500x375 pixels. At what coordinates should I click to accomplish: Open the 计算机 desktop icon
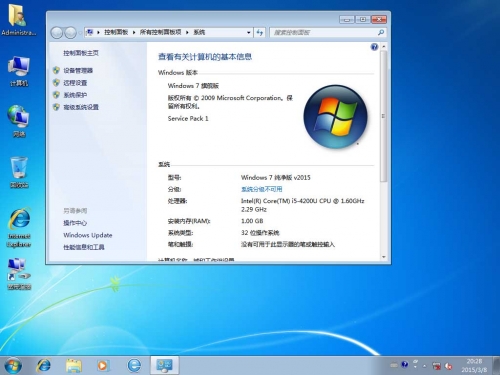pos(19,71)
